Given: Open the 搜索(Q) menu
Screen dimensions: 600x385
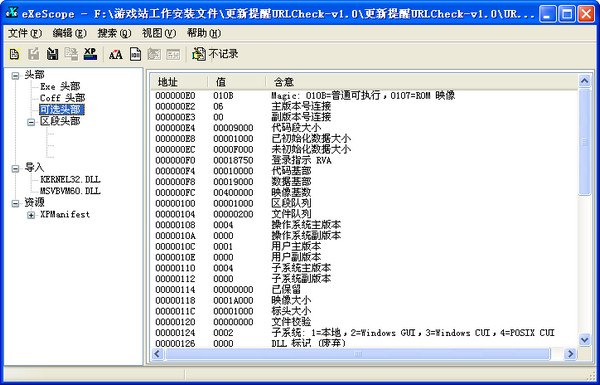Looking at the screenshot, I should pos(114,34).
